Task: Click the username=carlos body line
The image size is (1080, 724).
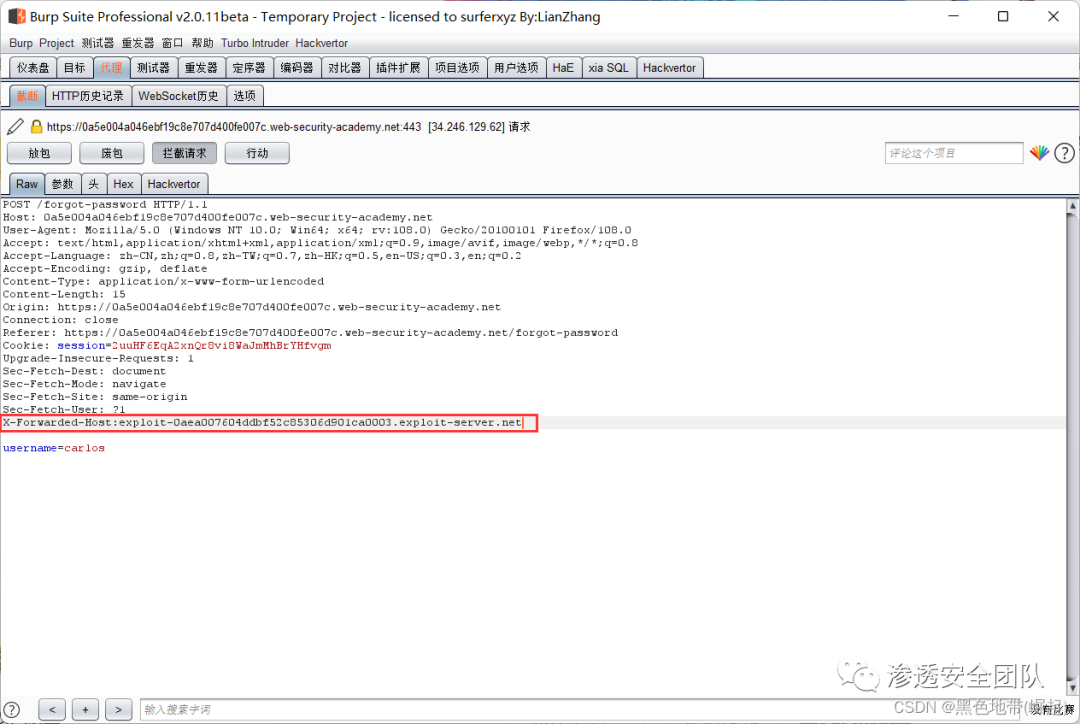Action: 54,448
